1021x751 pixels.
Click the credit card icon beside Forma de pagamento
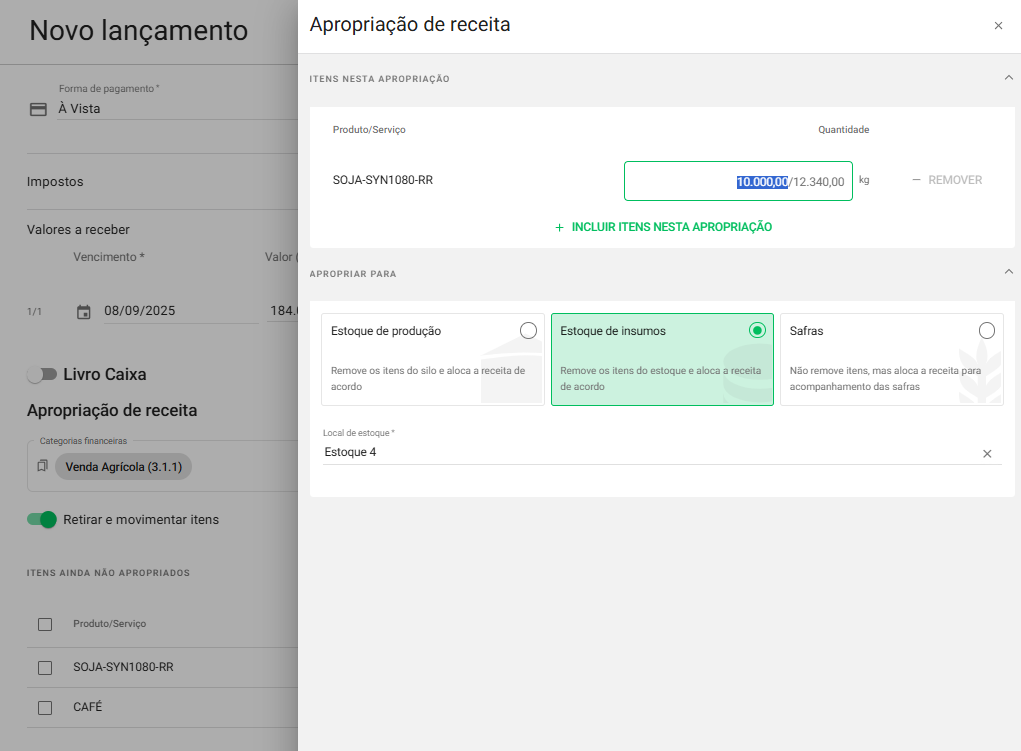pos(38,109)
